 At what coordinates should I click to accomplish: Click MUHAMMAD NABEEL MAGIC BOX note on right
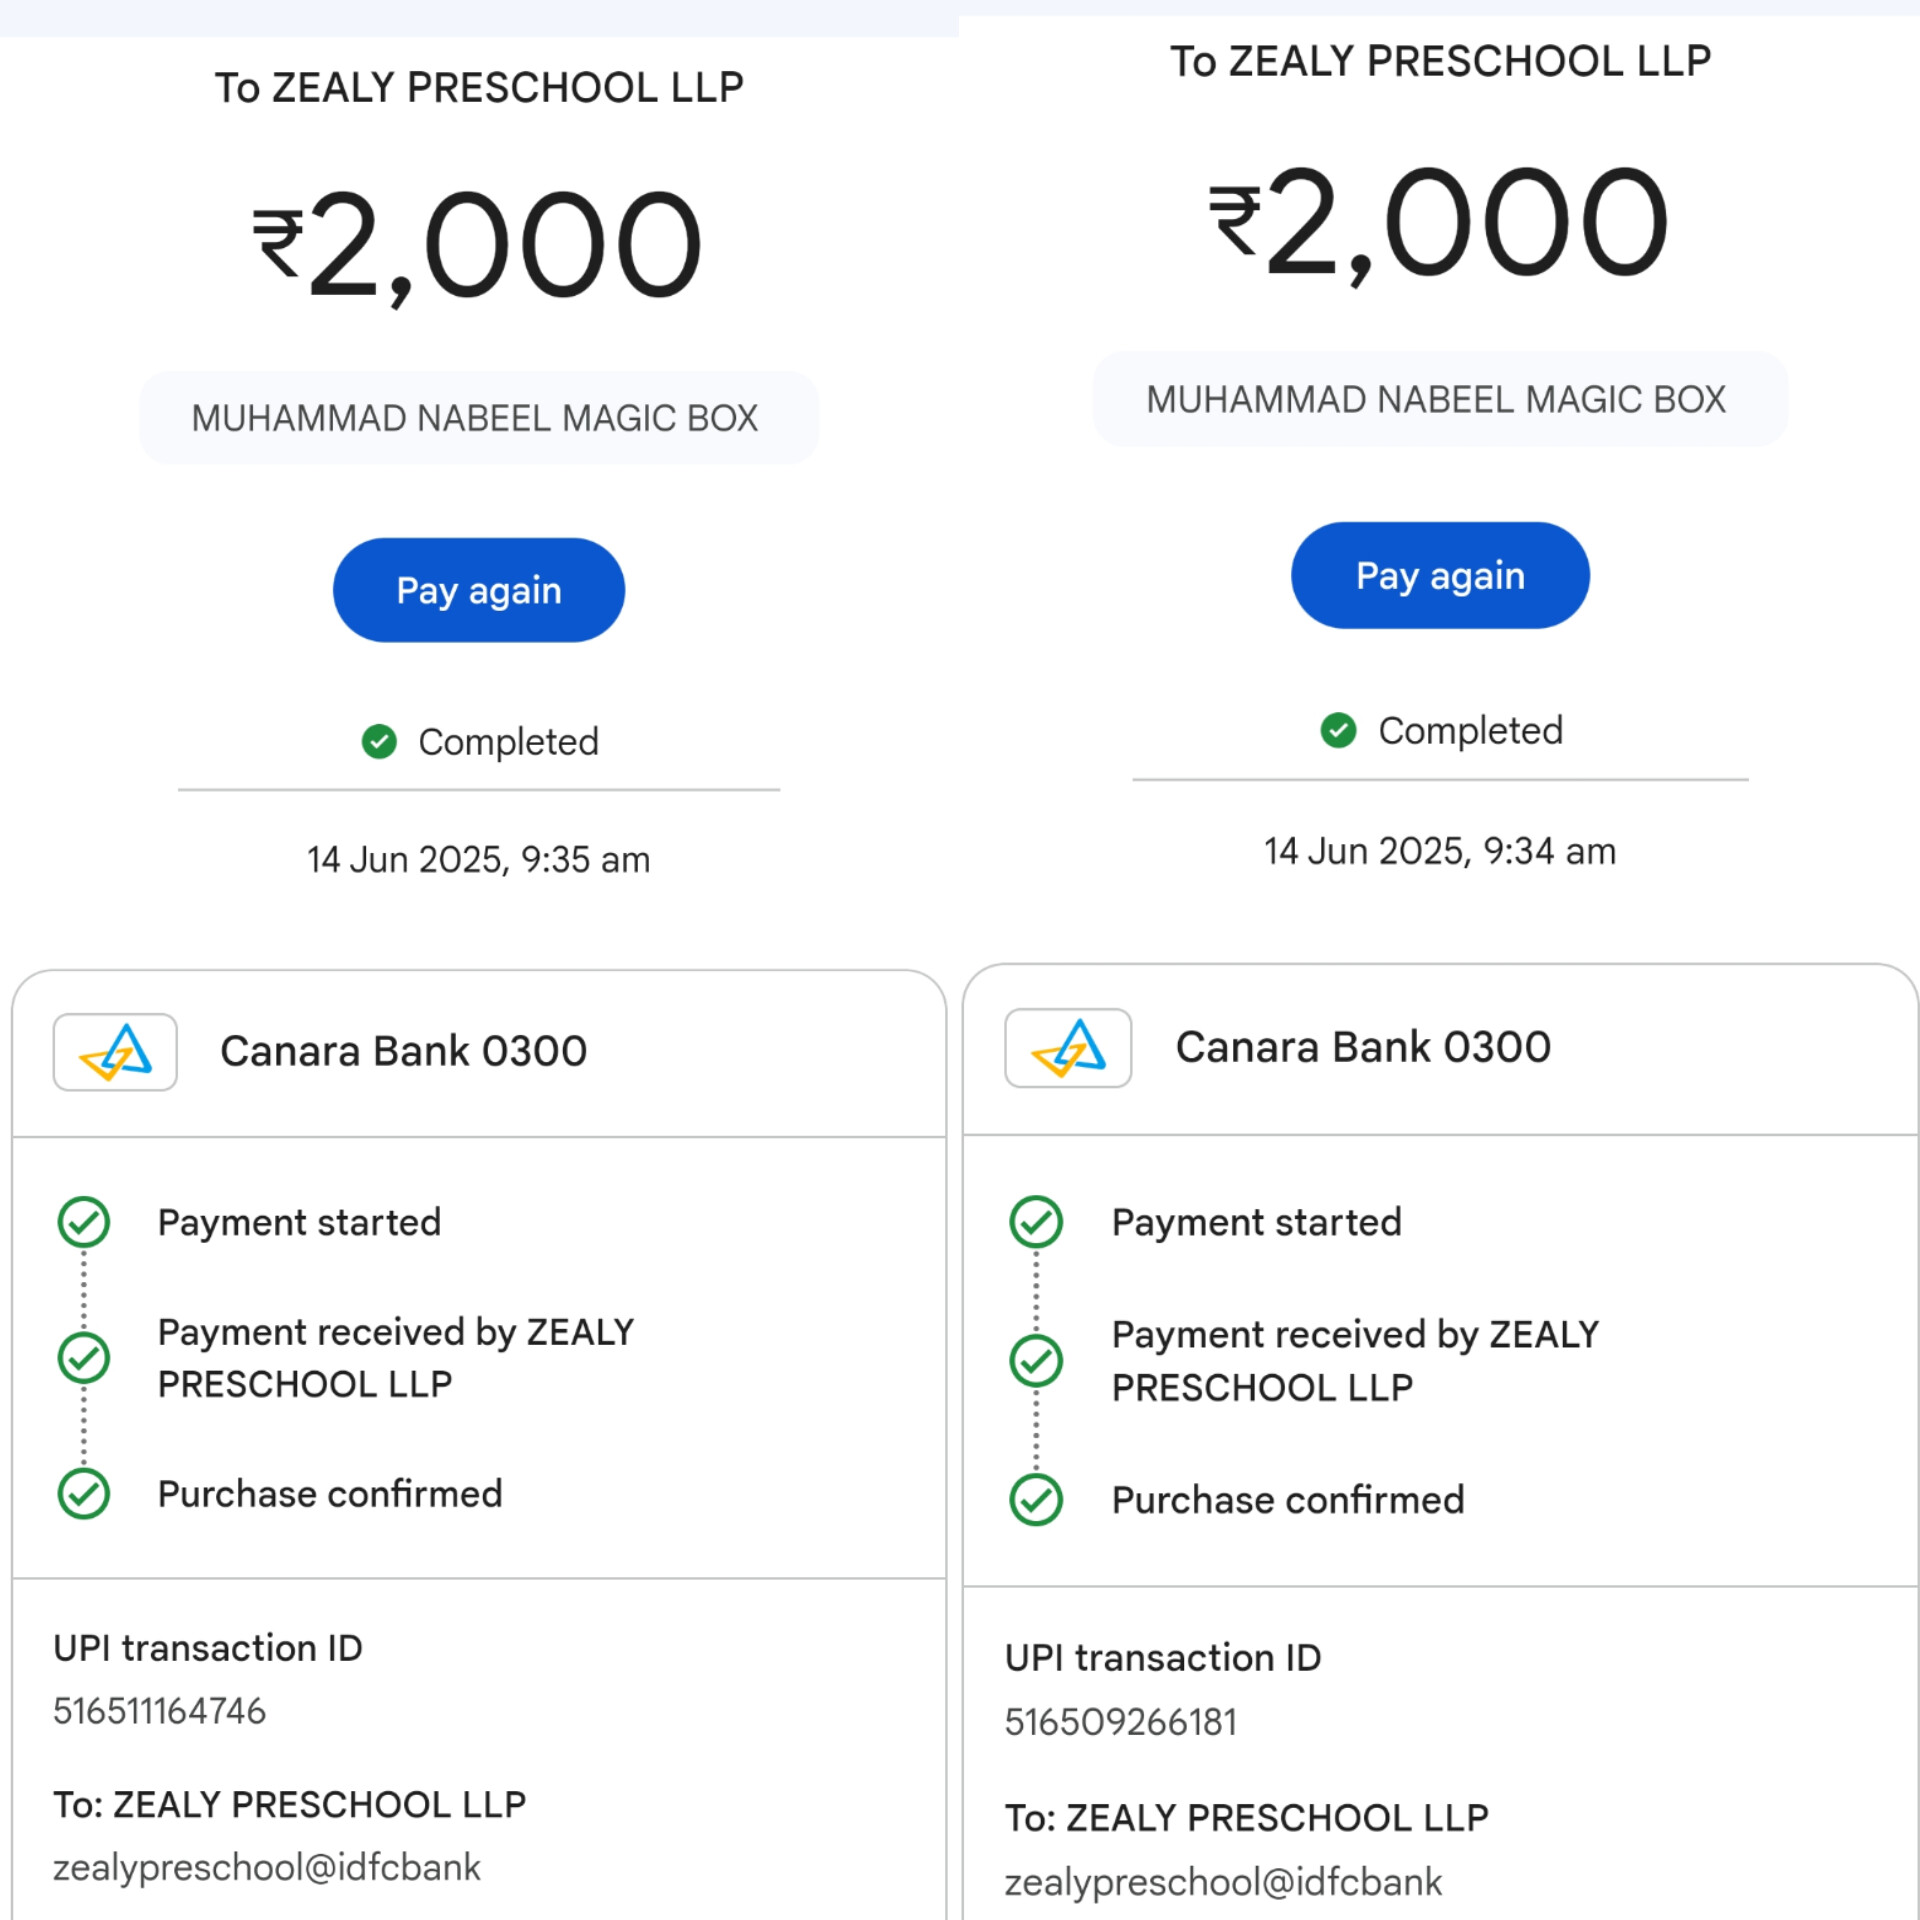[x=1436, y=400]
